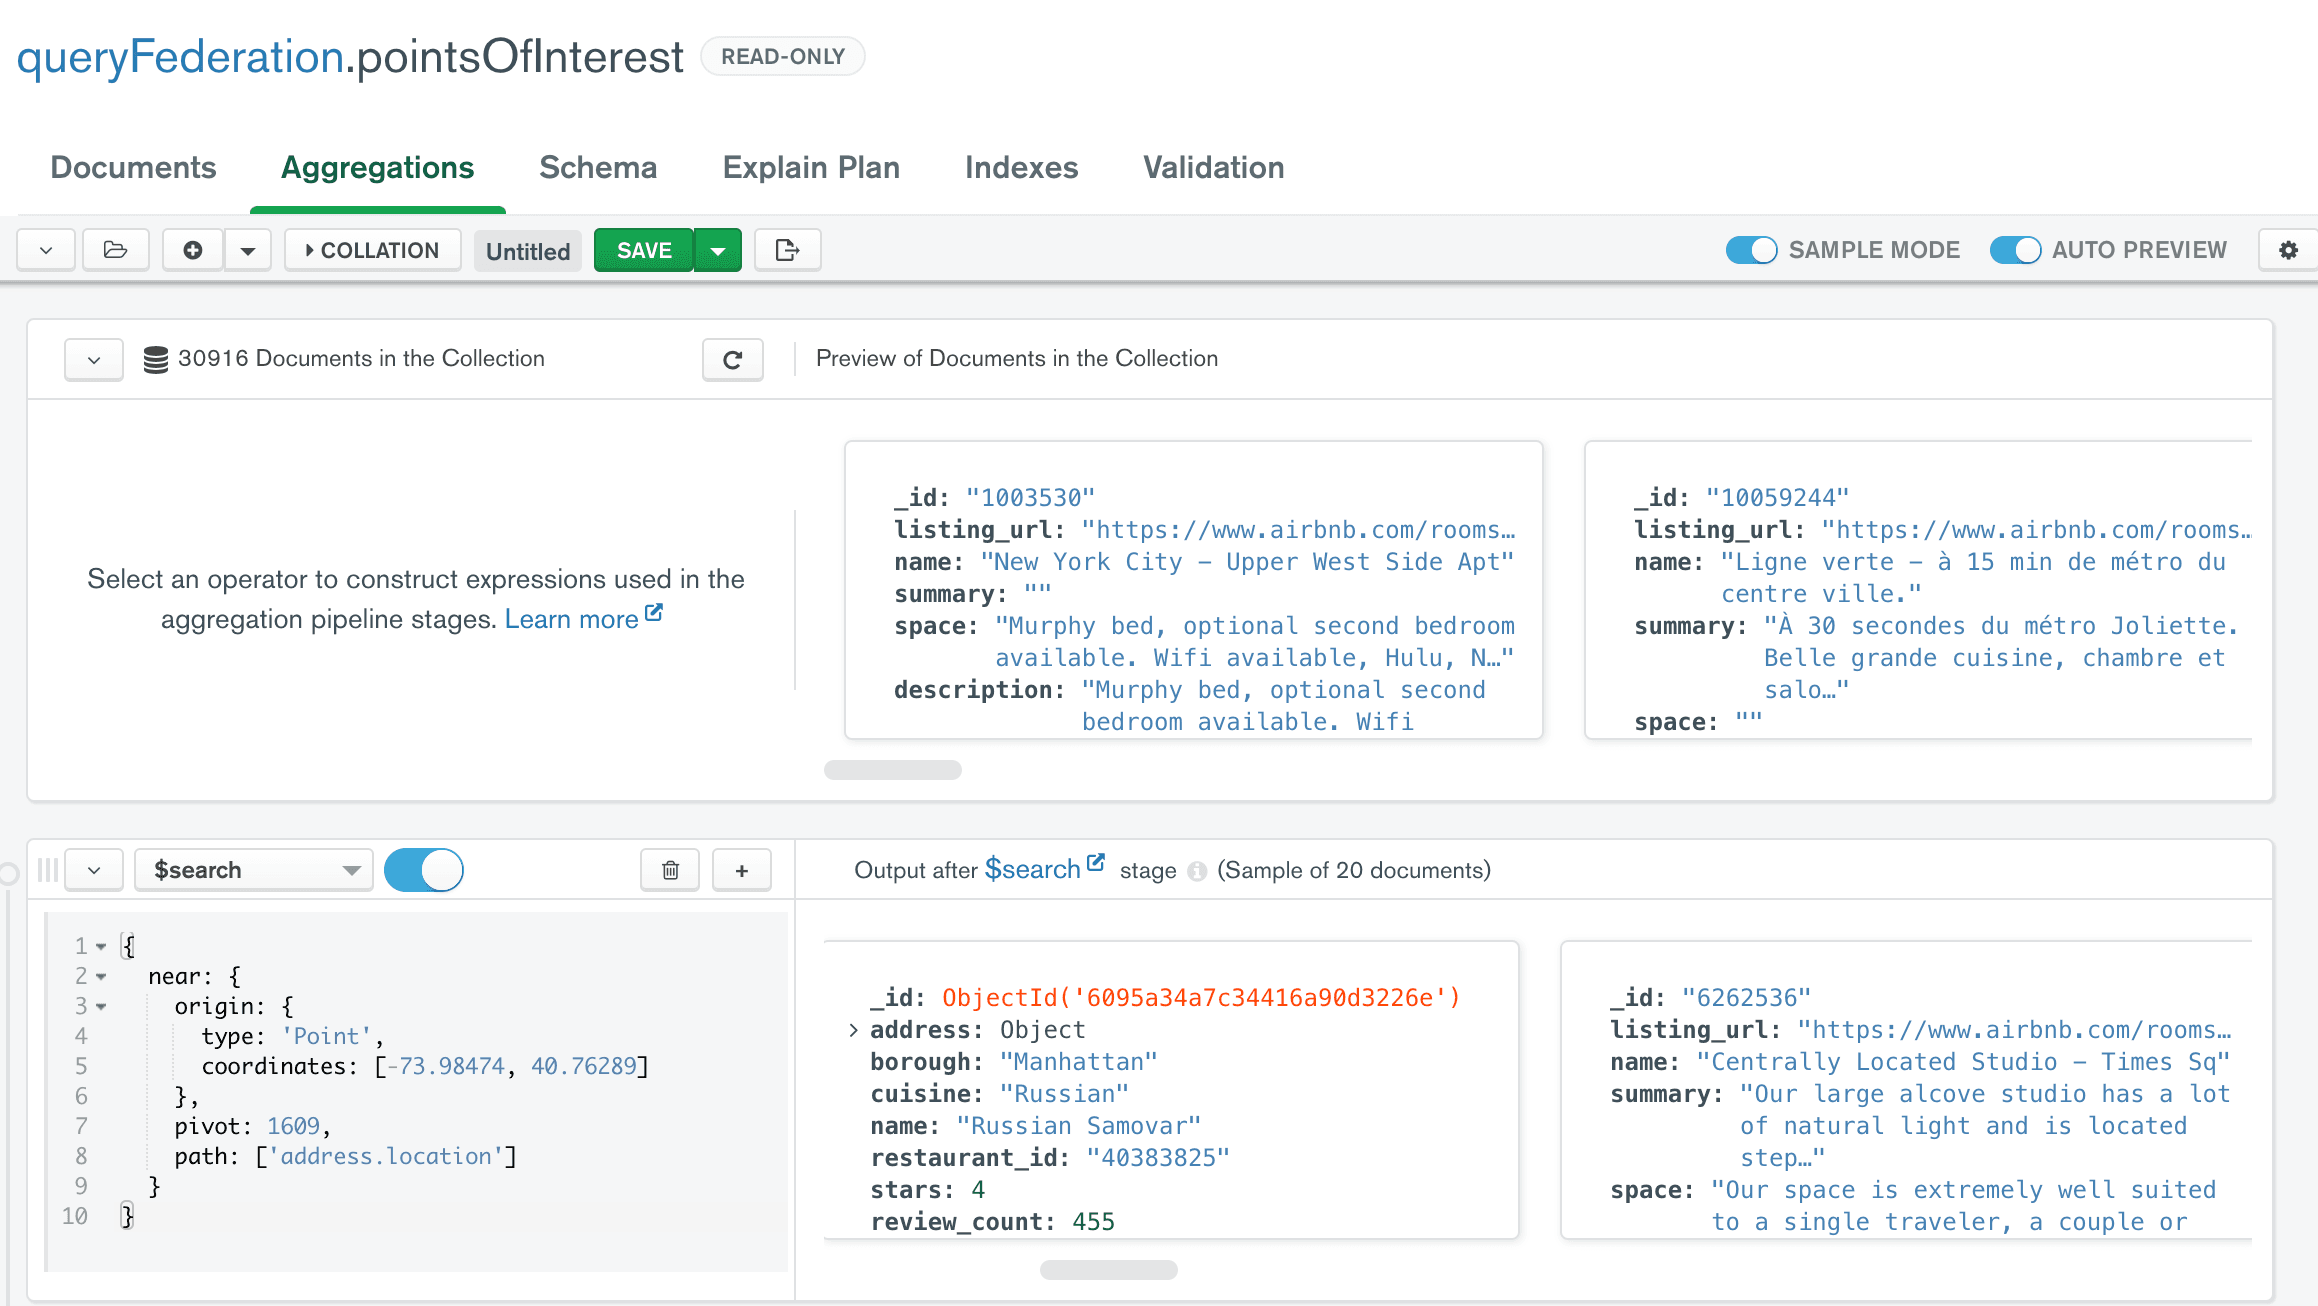Open the Explain Plan tab

[811, 167]
